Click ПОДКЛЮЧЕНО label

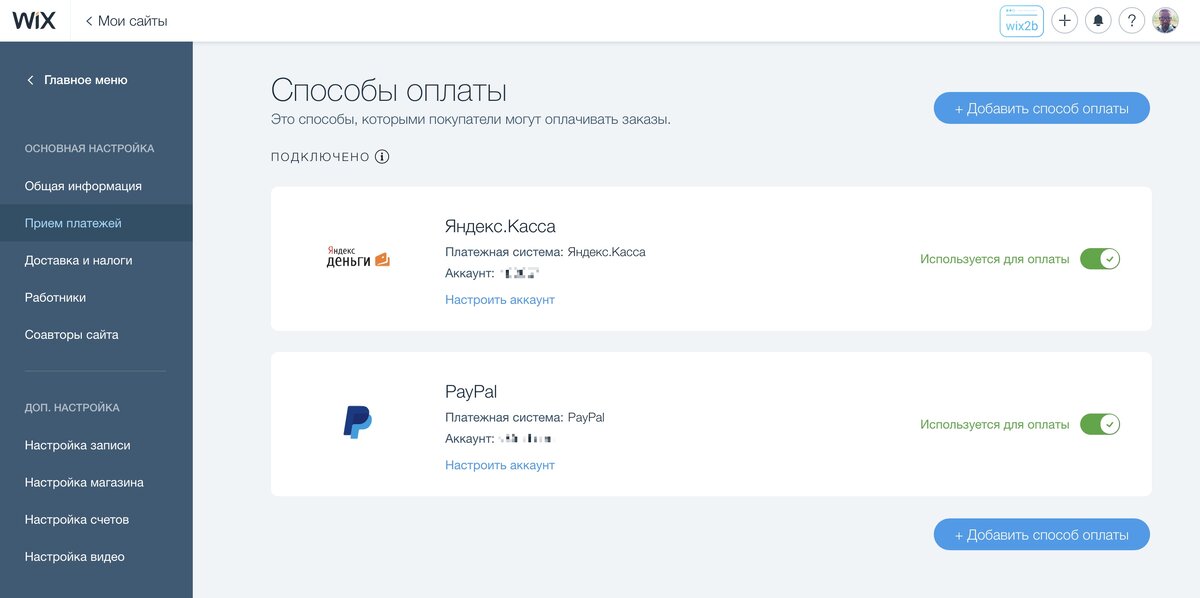point(320,157)
